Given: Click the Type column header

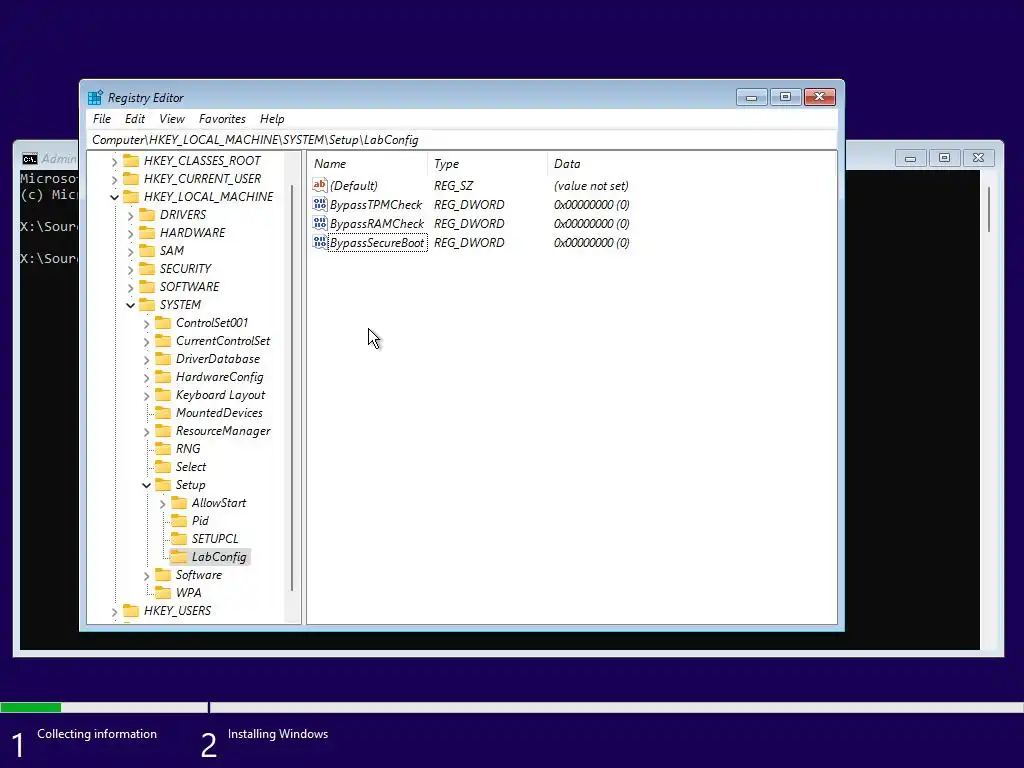Looking at the screenshot, I should click(487, 164).
